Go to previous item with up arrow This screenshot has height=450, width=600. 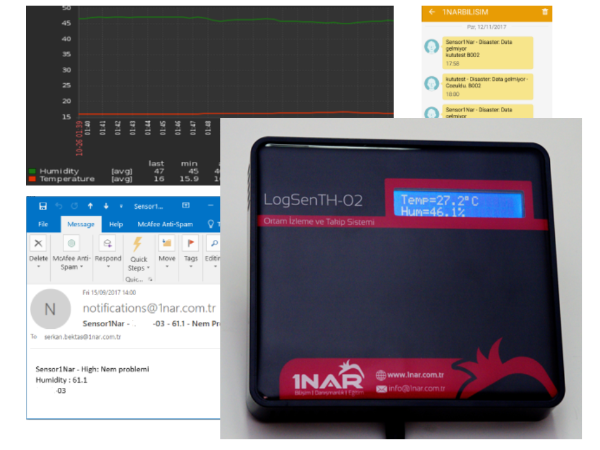(90, 206)
